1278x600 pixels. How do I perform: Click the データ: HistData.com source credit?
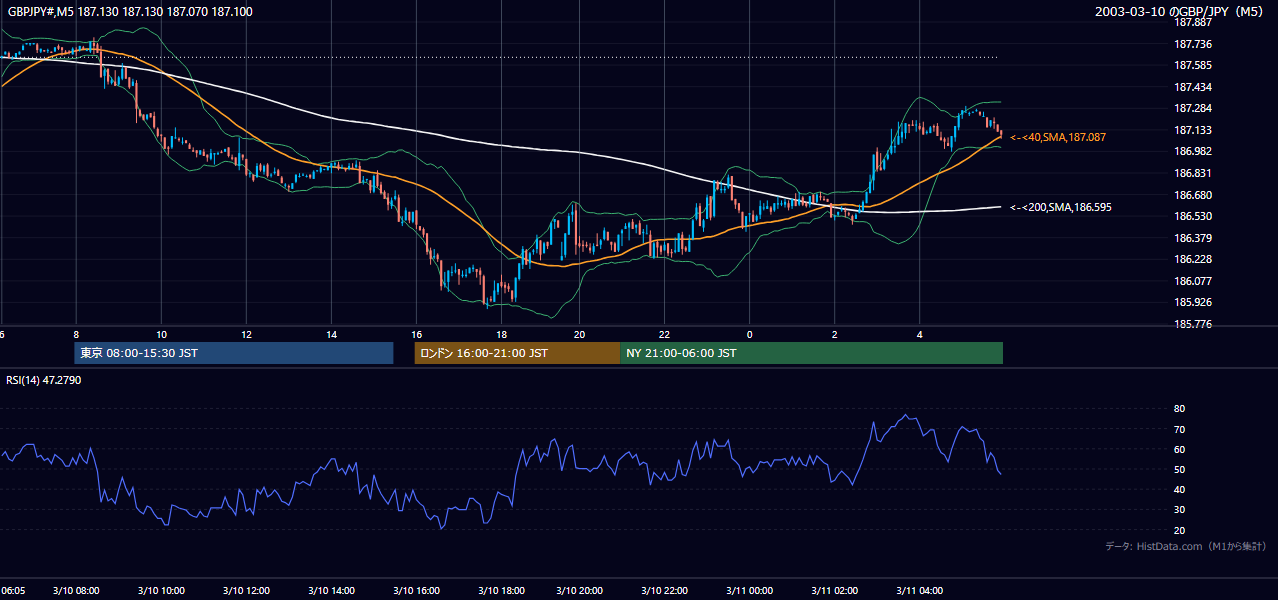pyautogui.click(x=1185, y=546)
